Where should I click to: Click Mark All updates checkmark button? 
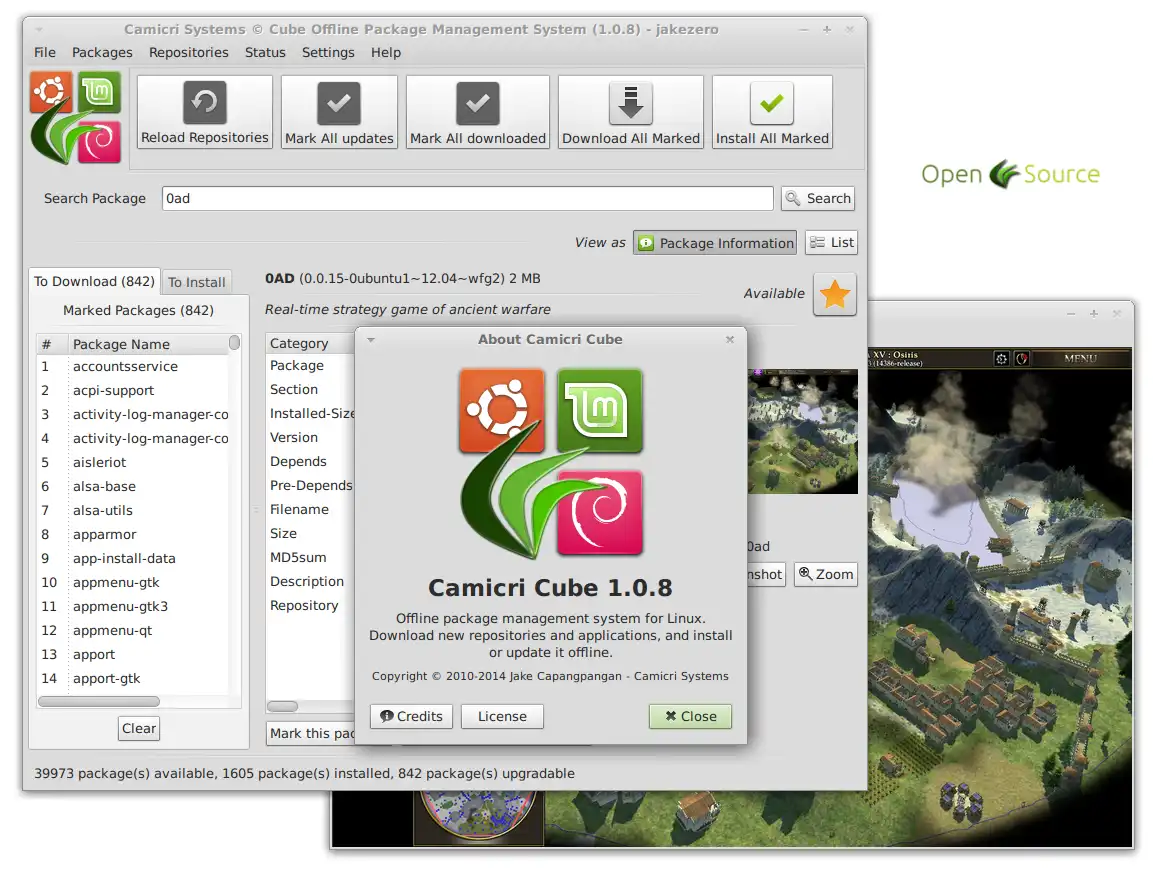click(x=339, y=112)
